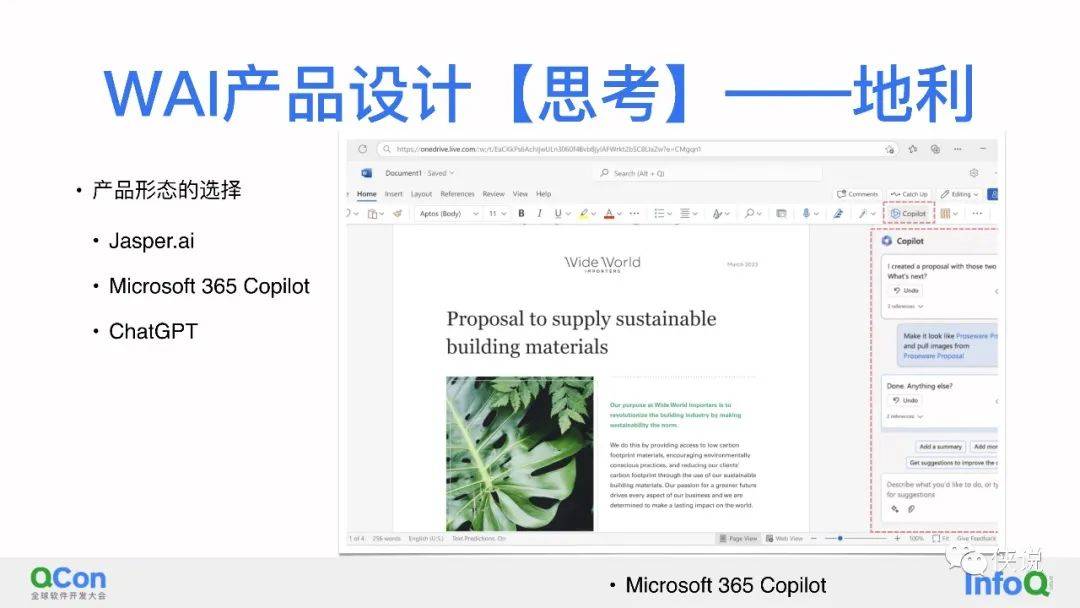Image resolution: width=1080 pixels, height=608 pixels.
Task: Click 'Get suggestions to improve' suggestion
Action: click(x=951, y=463)
